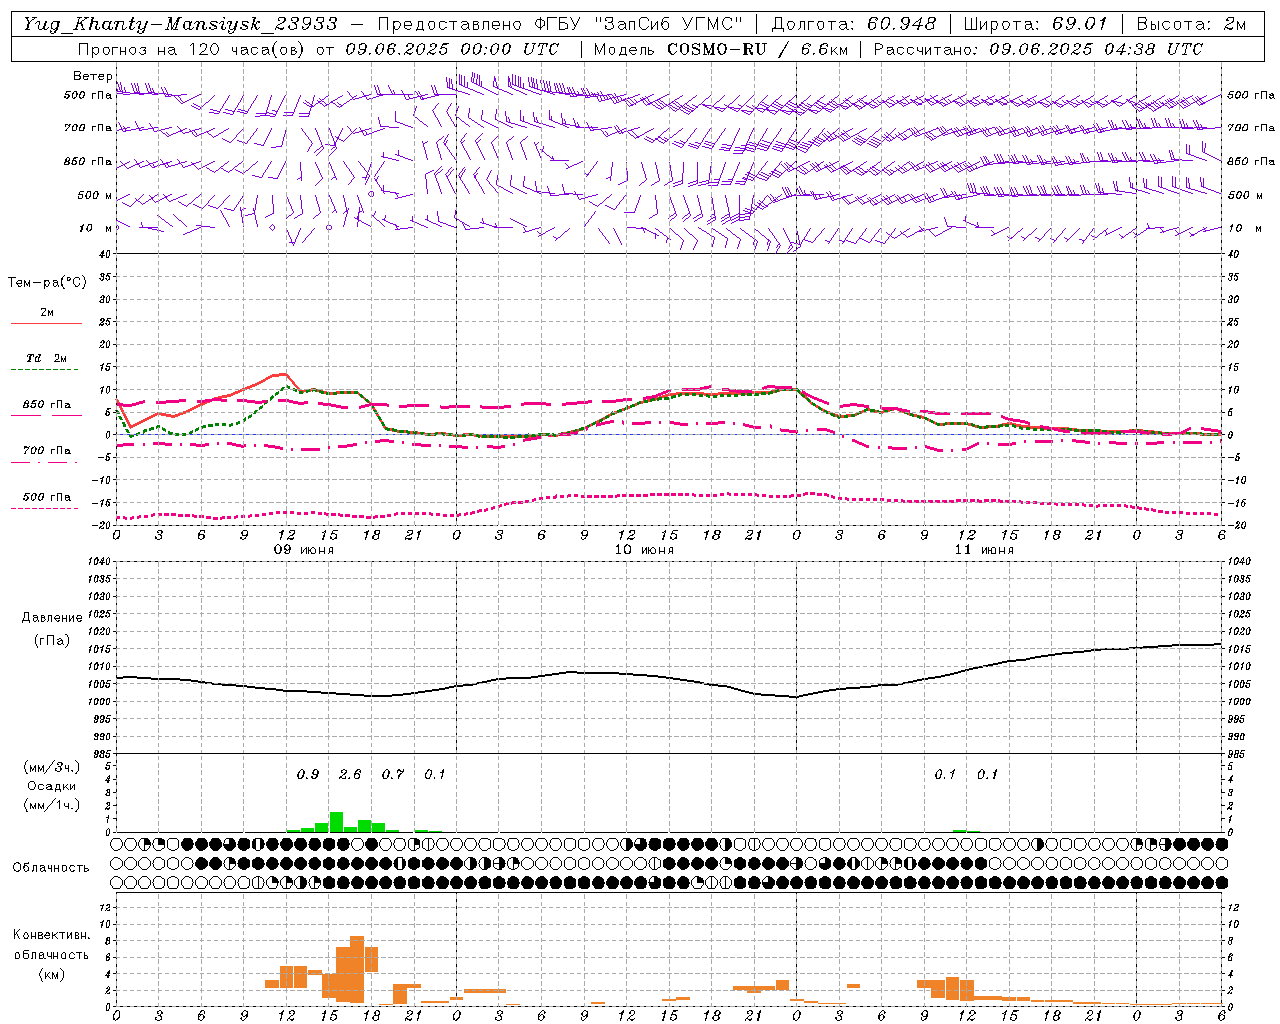This screenshot has width=1280, height=1024.
Task: Click the tallest orange convective cloud bar
Action: [x=357, y=969]
